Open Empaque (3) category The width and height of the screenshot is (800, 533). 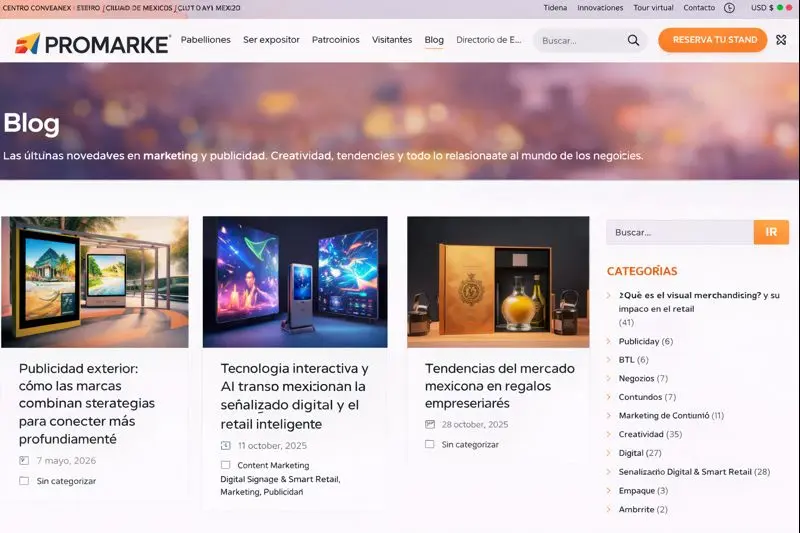pyautogui.click(x=643, y=490)
